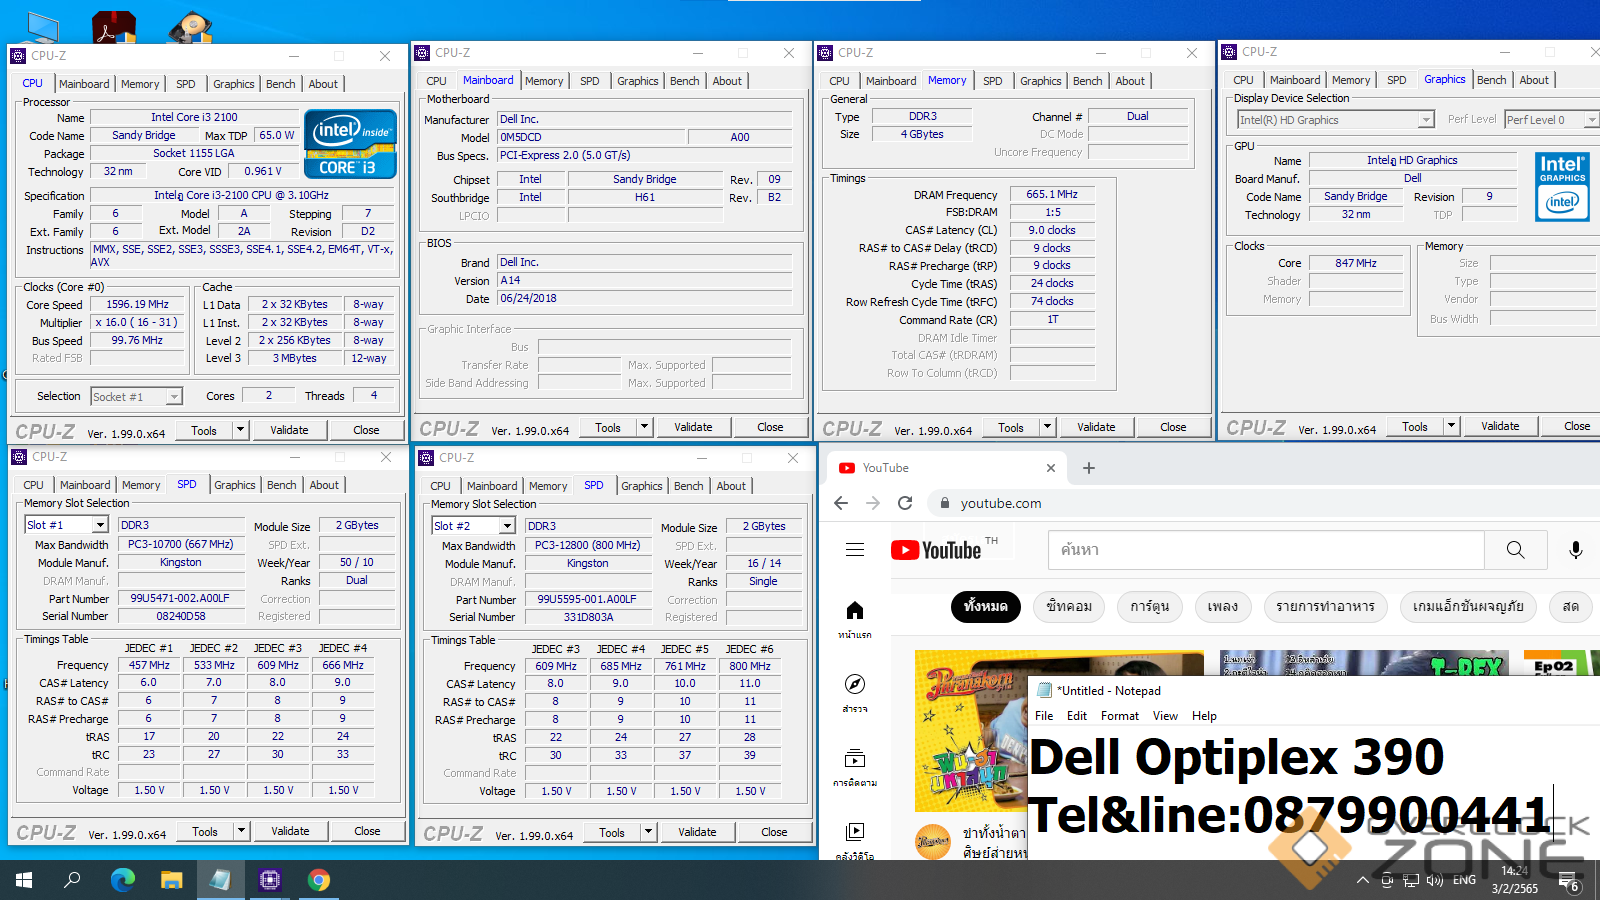Click the YouTube search magnifier button

1516,550
